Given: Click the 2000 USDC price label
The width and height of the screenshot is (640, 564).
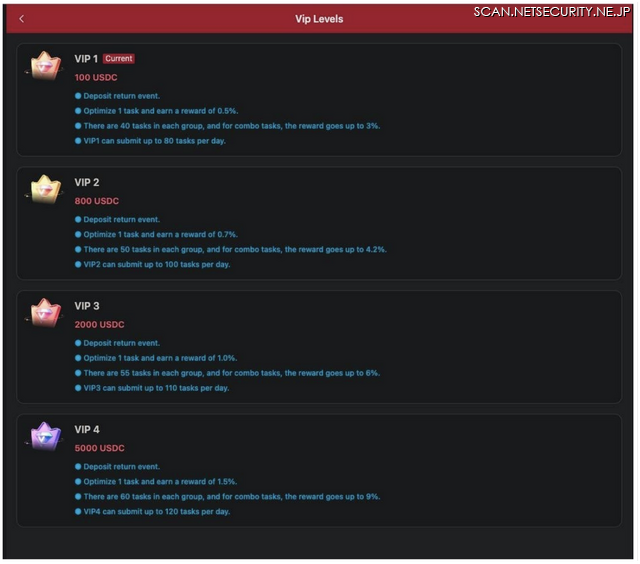Looking at the screenshot, I should pyautogui.click(x=100, y=325).
